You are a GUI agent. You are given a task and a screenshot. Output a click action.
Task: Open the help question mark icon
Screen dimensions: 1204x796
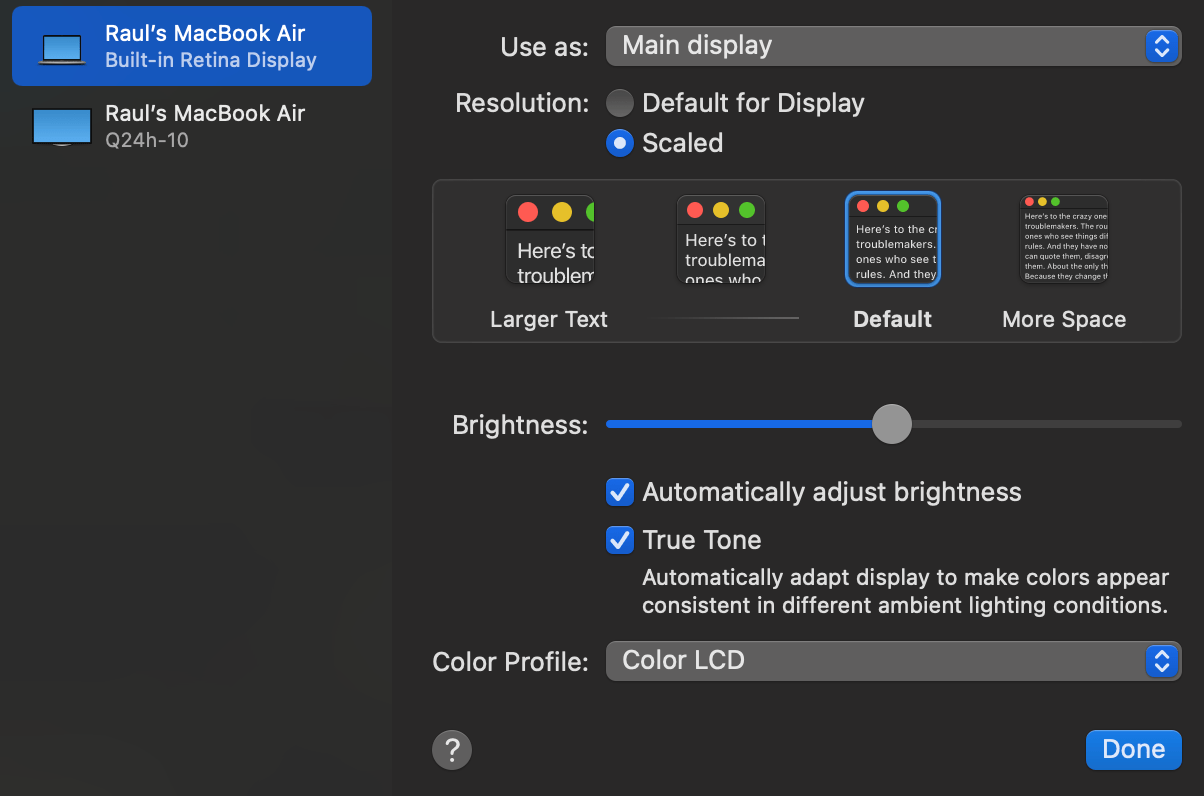(x=451, y=748)
